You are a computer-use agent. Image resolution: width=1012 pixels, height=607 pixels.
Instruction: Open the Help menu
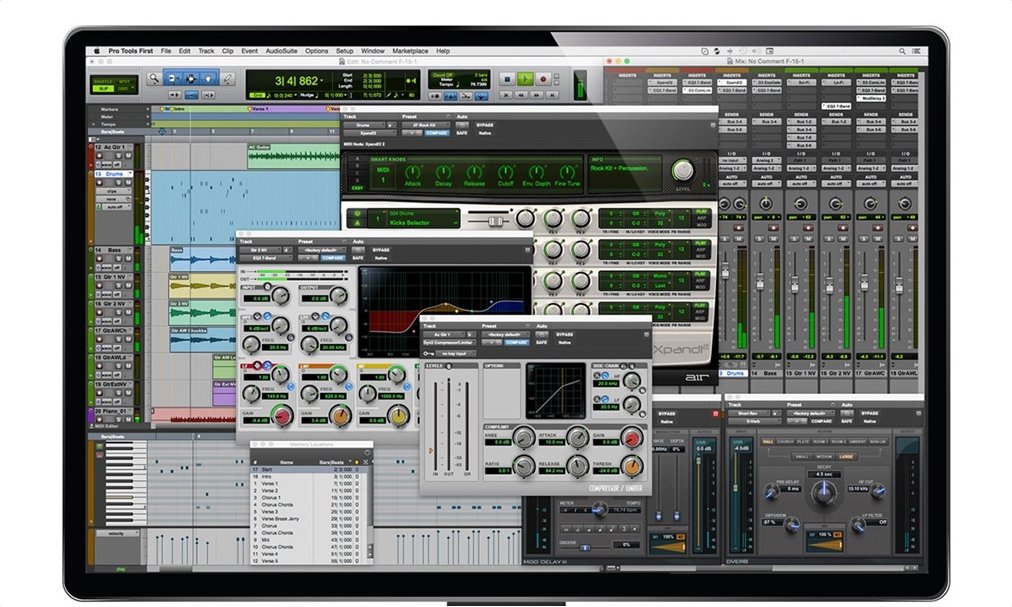click(x=443, y=51)
